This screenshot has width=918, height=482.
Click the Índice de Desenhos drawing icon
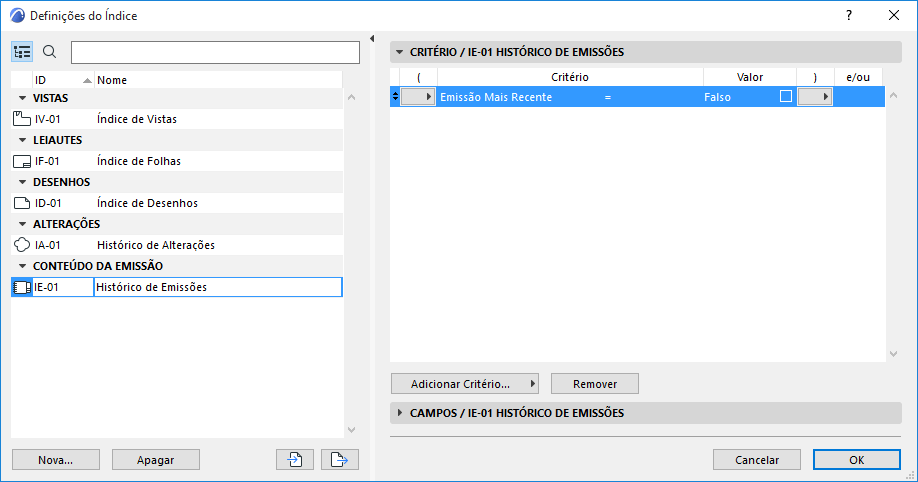(x=22, y=203)
